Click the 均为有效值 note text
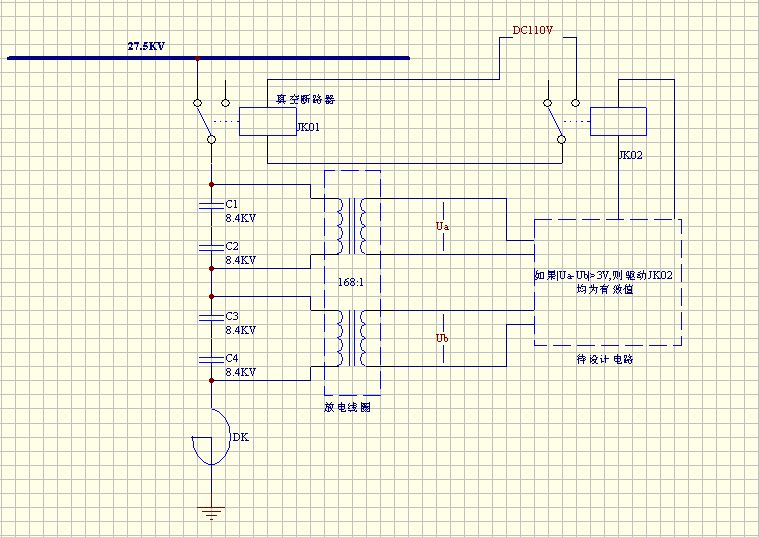The width and height of the screenshot is (759, 537). tap(605, 290)
